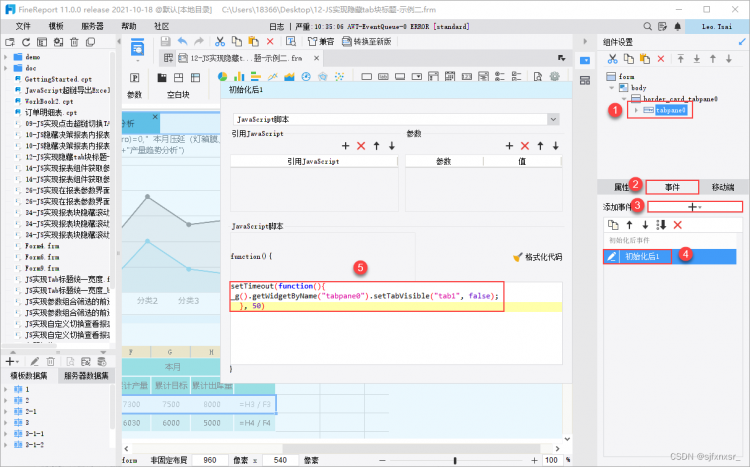The image size is (750, 467).
Task: Click the 格式化代码 button
Action: click(538, 257)
